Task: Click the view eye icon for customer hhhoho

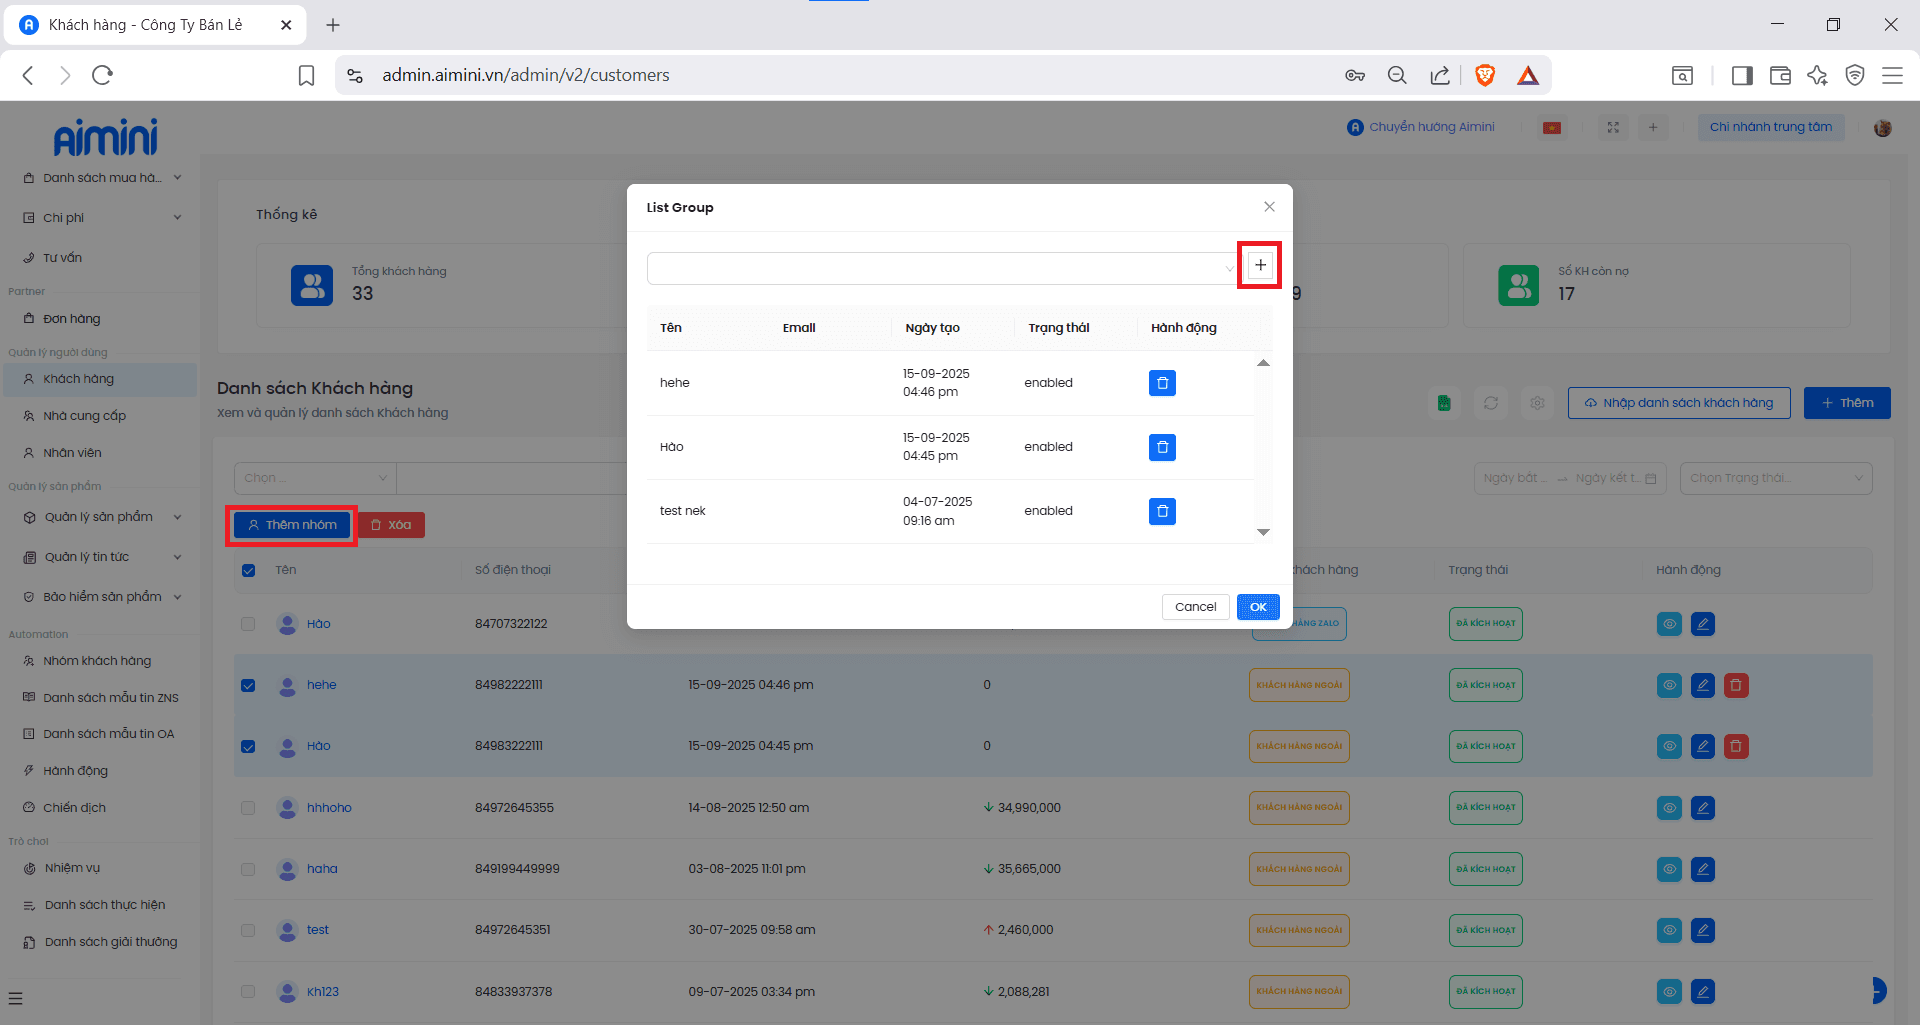Action: pyautogui.click(x=1669, y=808)
